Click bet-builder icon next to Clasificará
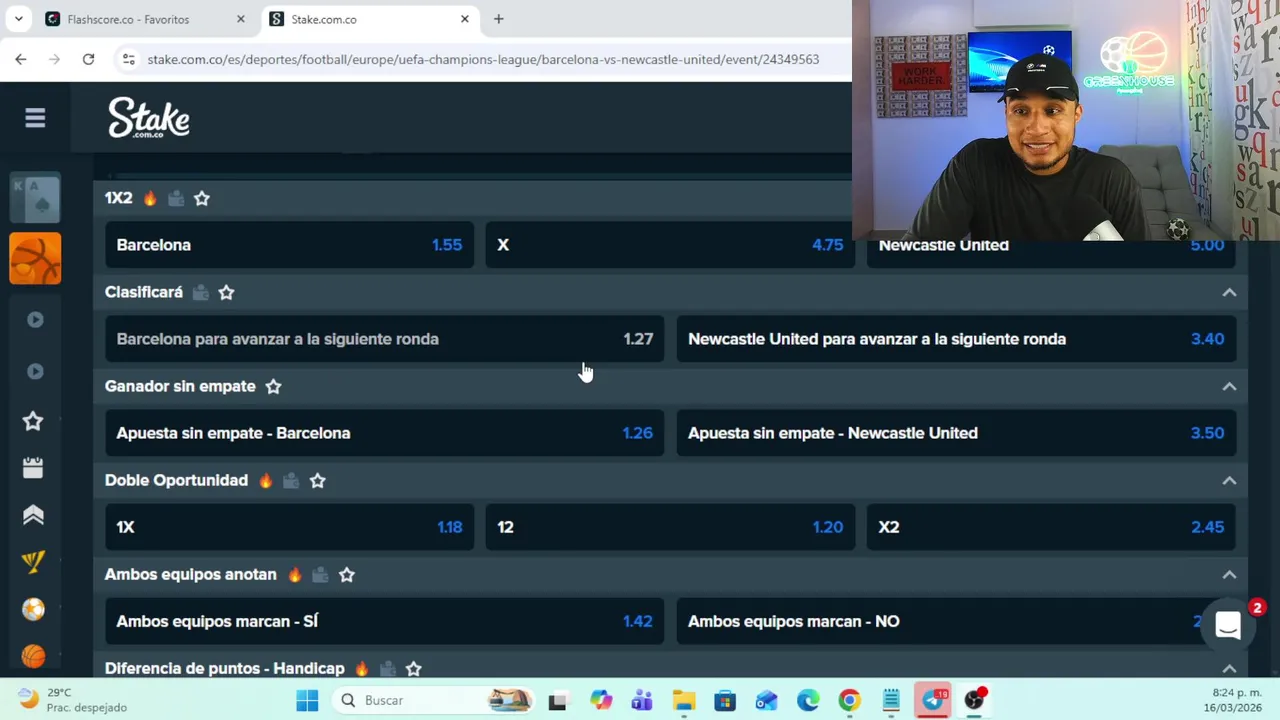1280x720 pixels. 200,292
